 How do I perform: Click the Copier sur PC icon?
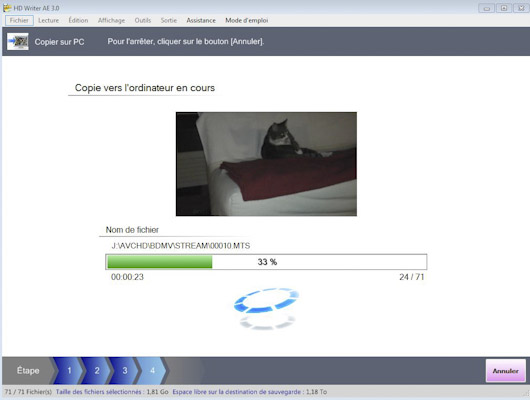[18, 42]
